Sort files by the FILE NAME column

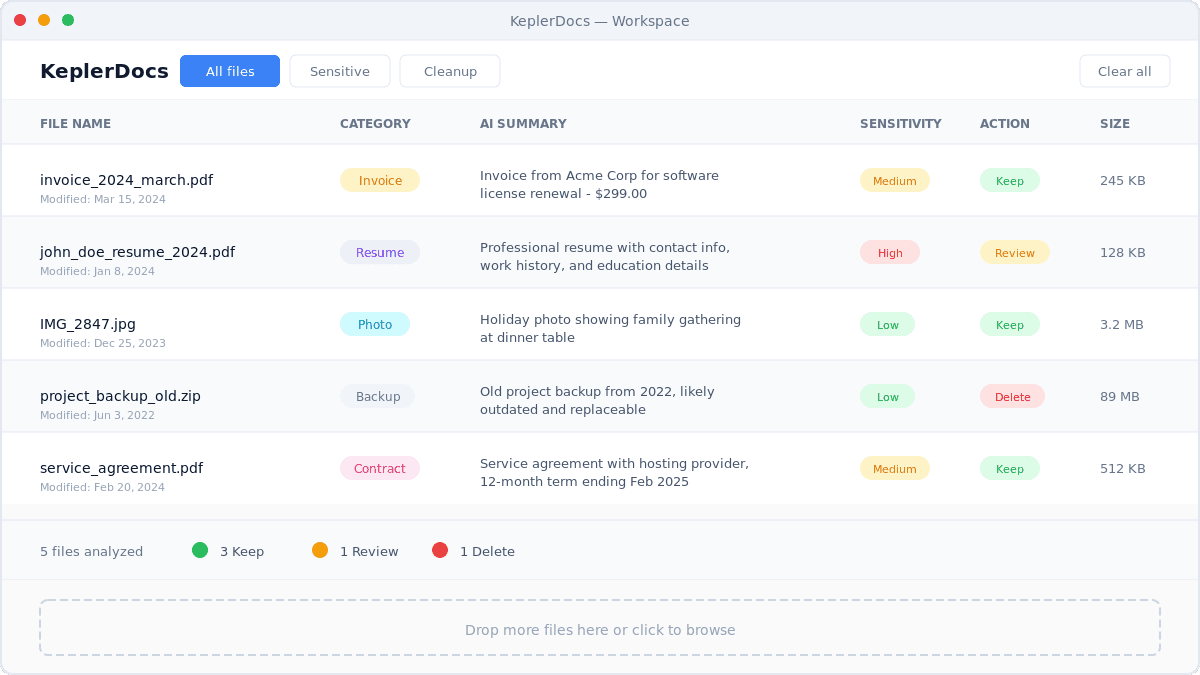tap(76, 123)
